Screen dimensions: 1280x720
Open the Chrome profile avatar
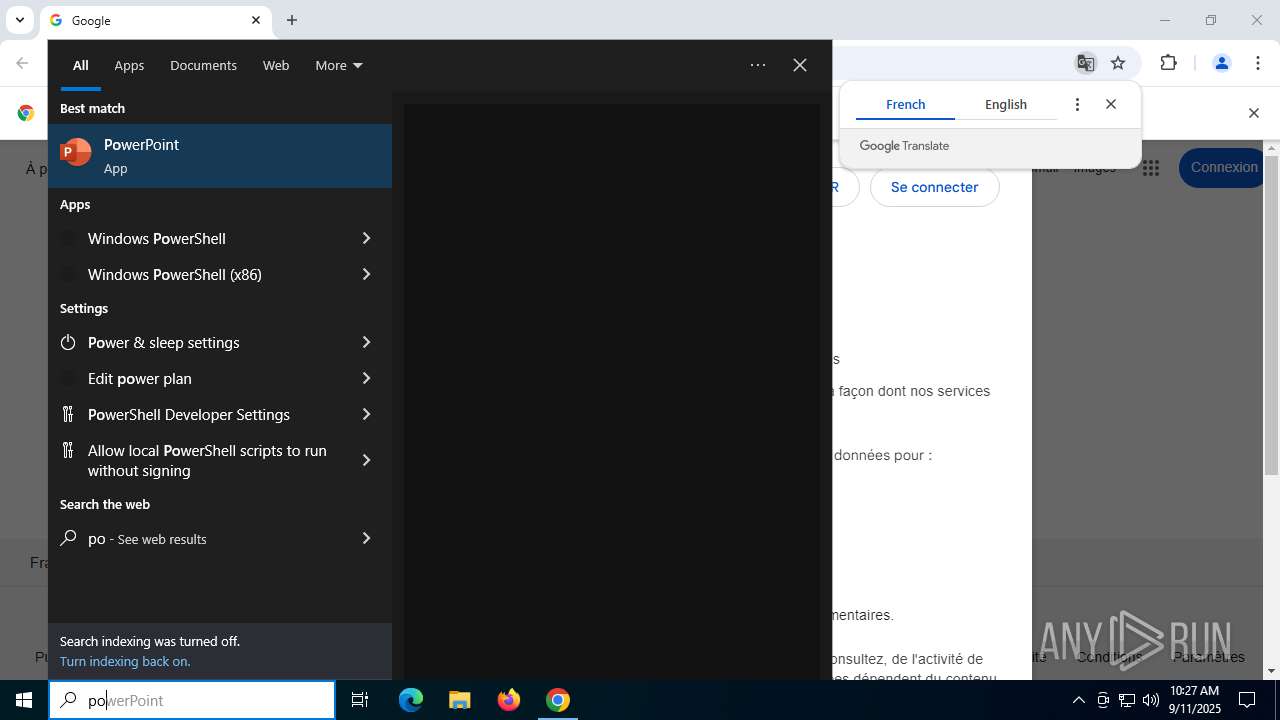click(x=1221, y=63)
